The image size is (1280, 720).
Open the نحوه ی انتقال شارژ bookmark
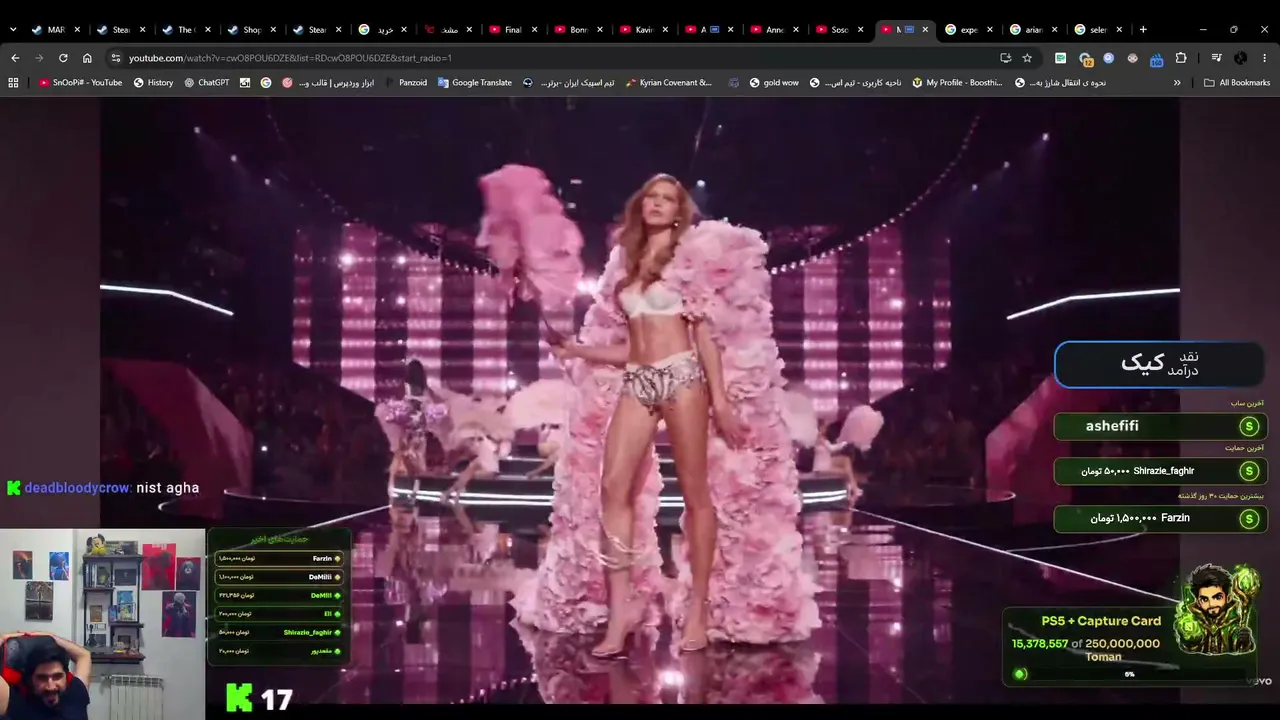[x=1060, y=83]
